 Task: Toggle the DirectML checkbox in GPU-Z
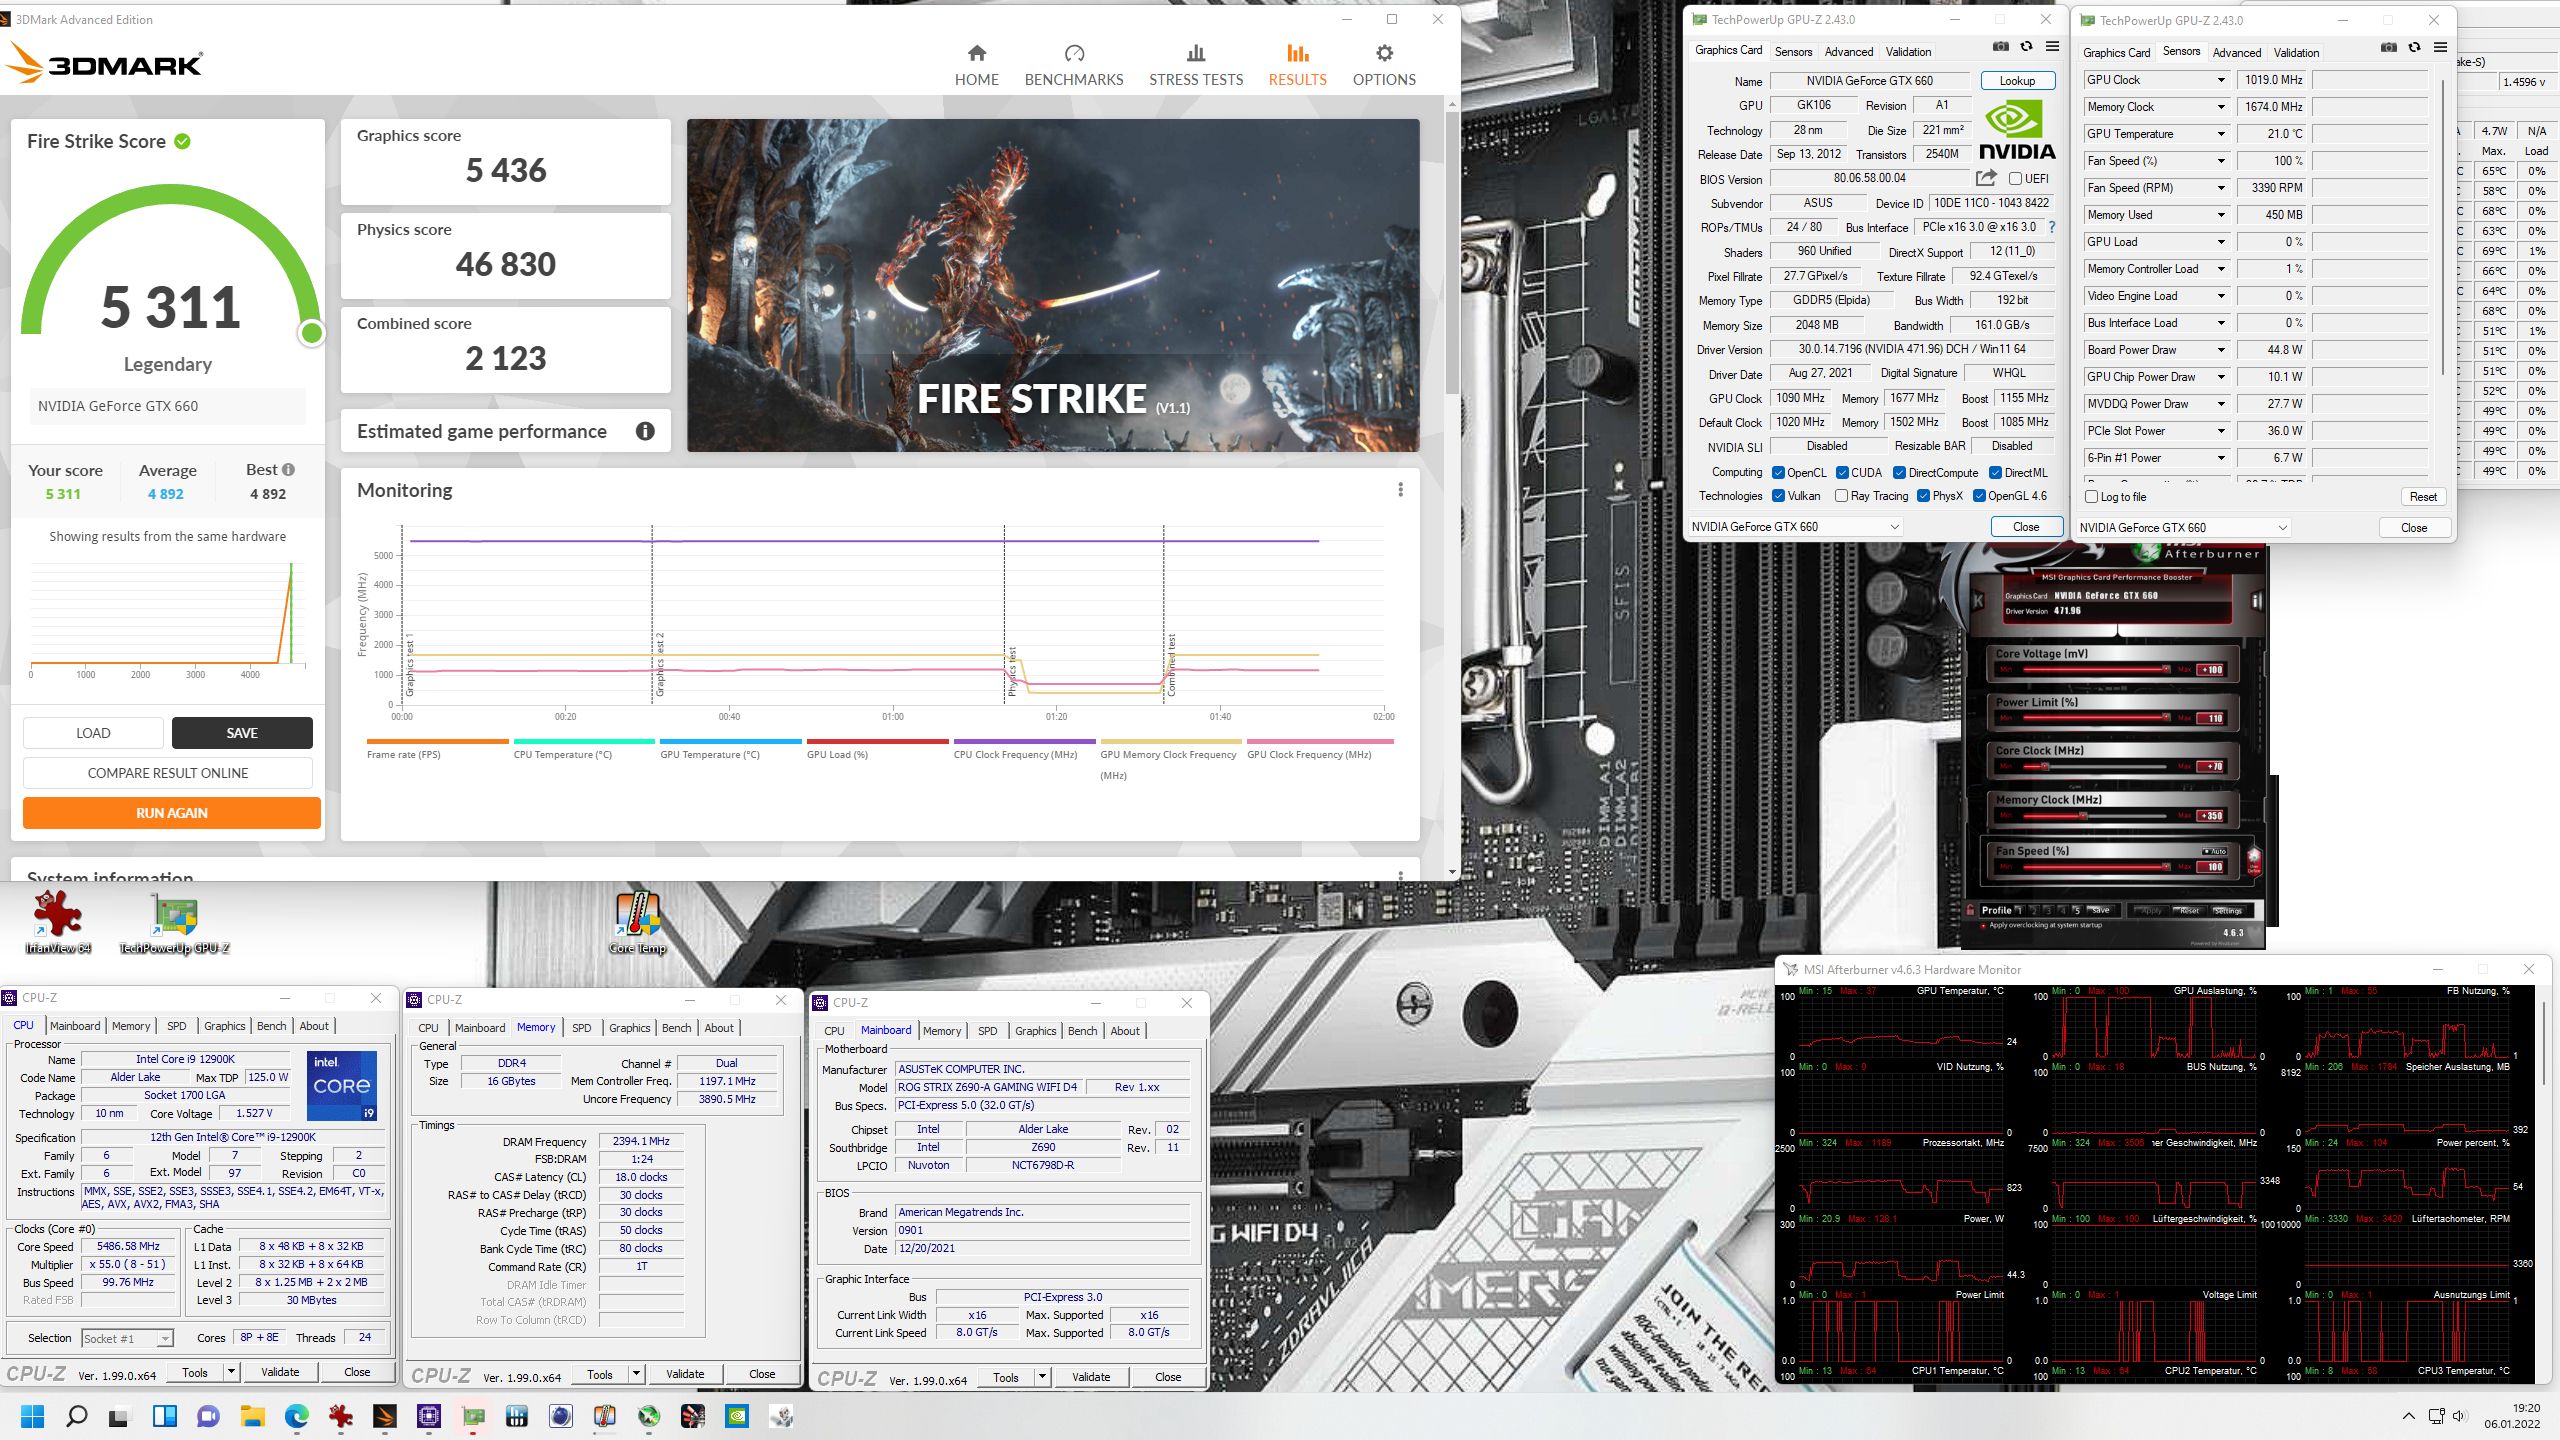pos(1995,473)
